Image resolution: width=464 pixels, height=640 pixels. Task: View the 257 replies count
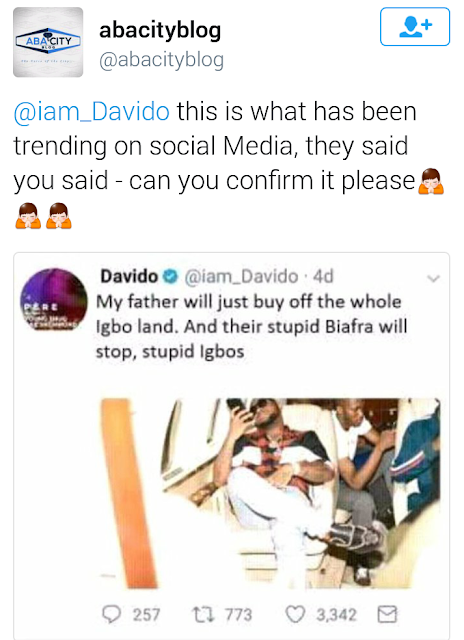[146, 615]
